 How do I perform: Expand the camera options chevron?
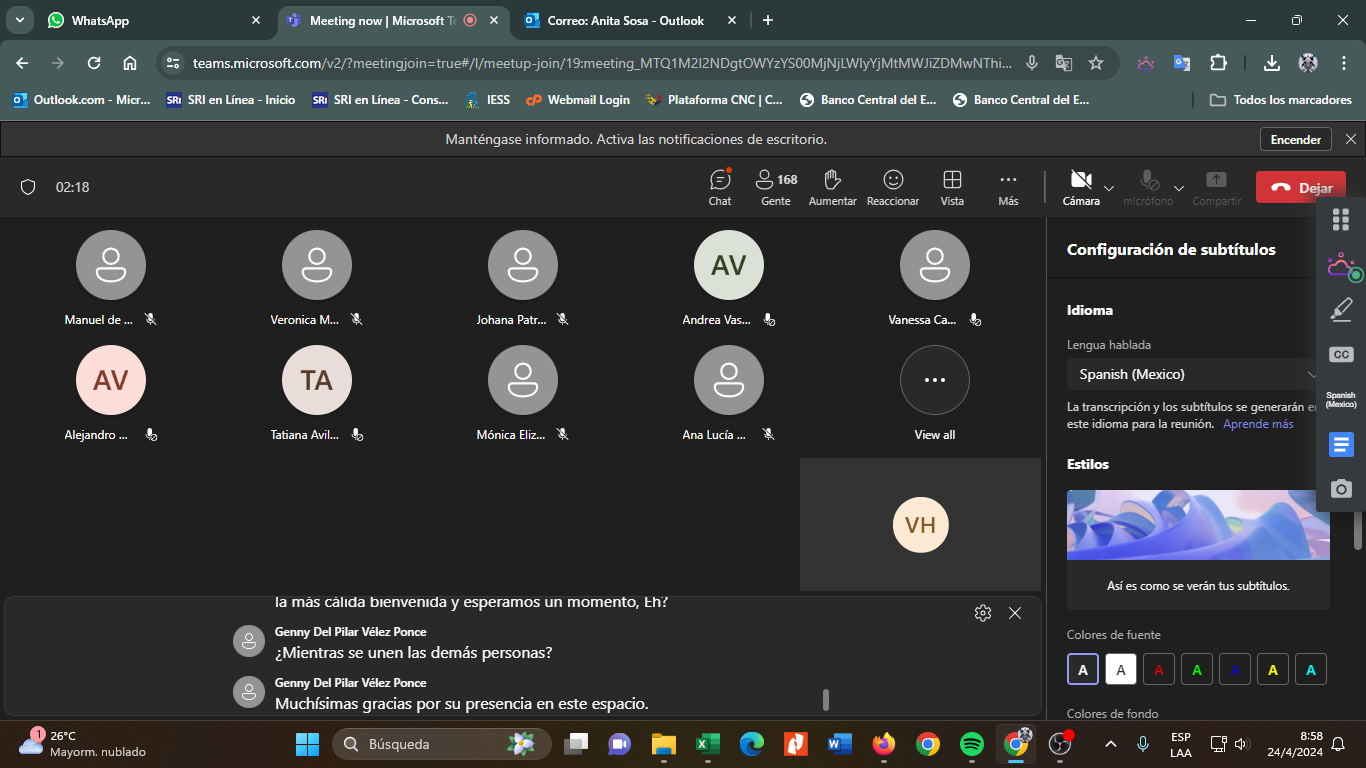tap(1109, 188)
